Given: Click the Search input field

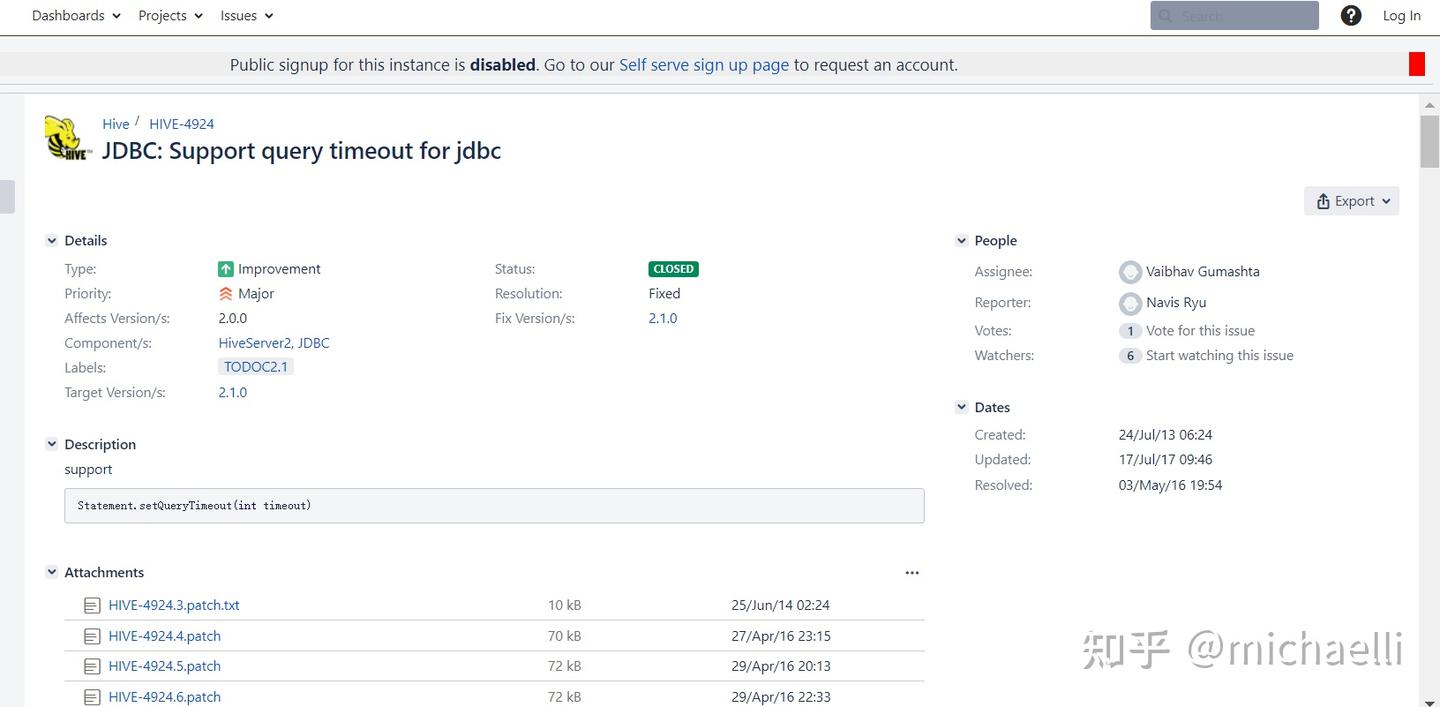Looking at the screenshot, I should [x=1234, y=15].
